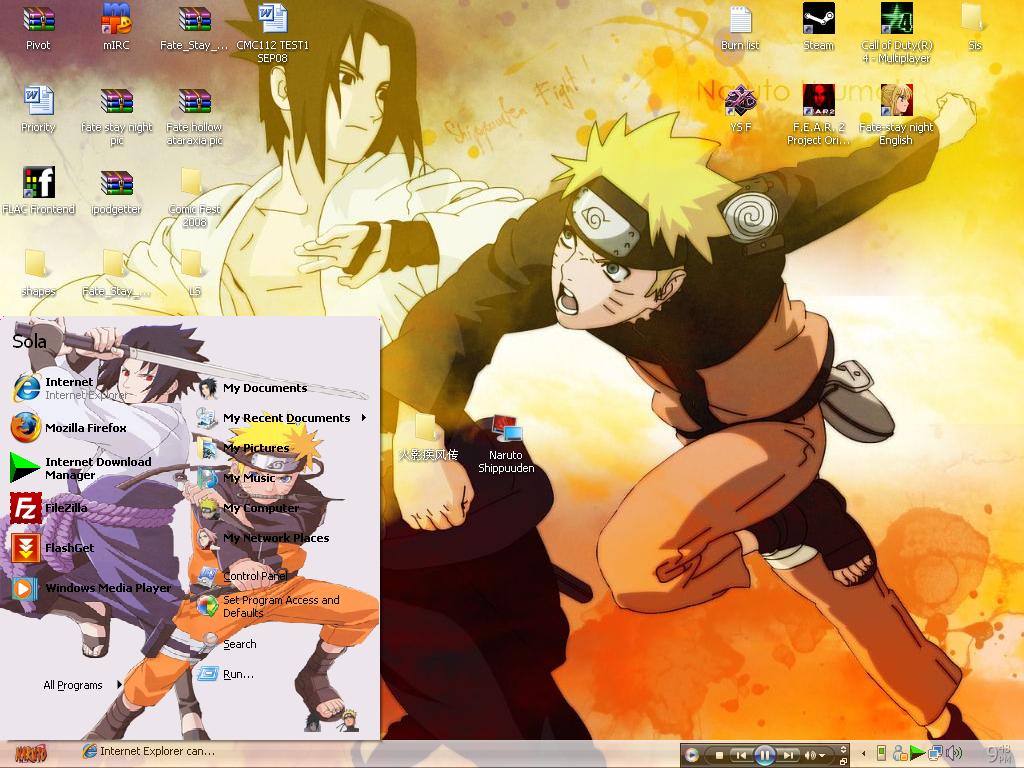Launch Steam from the desktop
1024x768 pixels.
818,28
